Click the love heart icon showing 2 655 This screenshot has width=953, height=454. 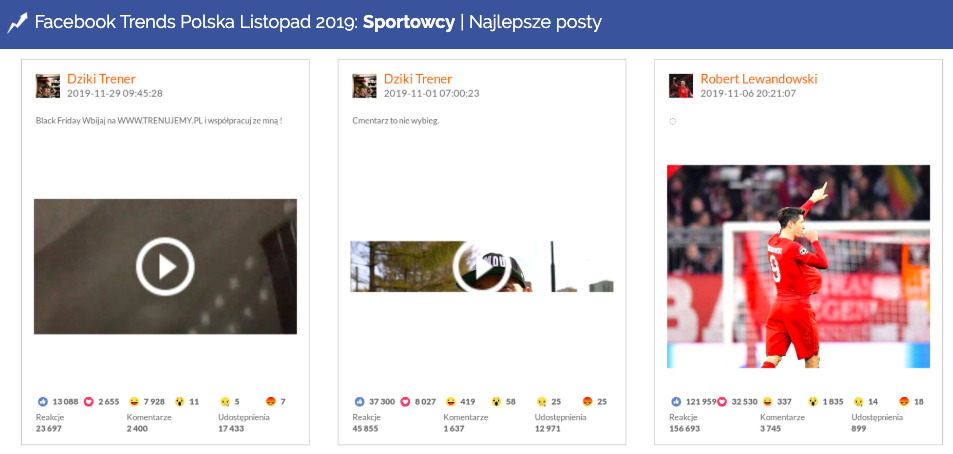[x=90, y=402]
